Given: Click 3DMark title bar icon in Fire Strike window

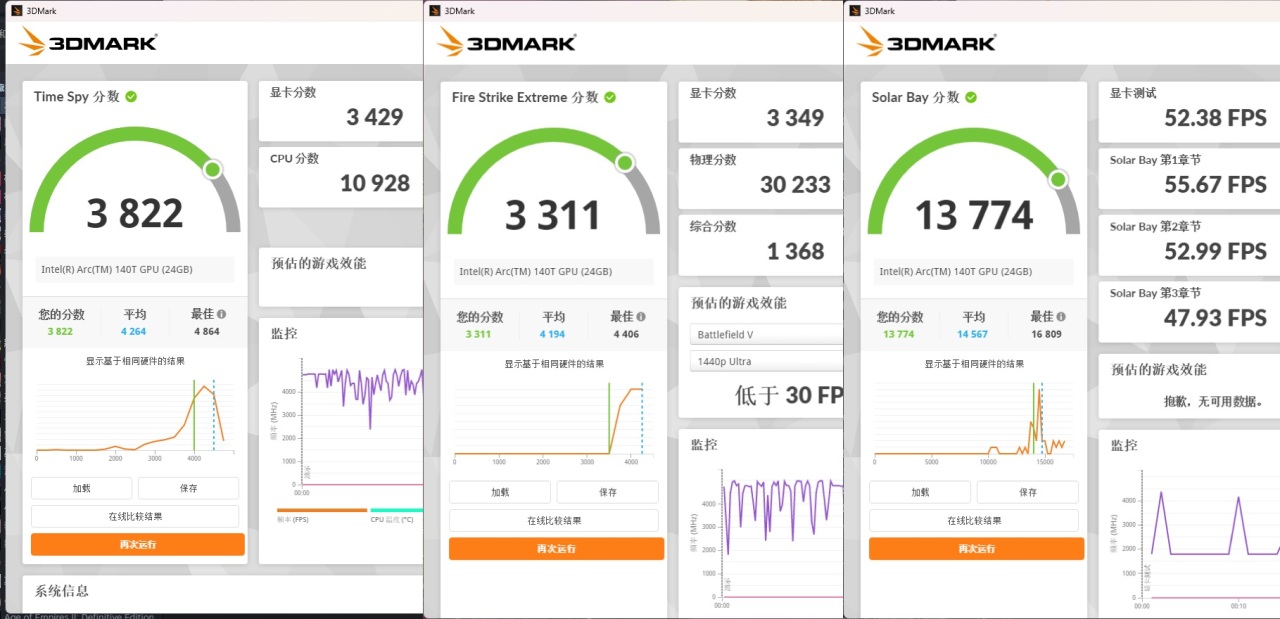Looking at the screenshot, I should [436, 11].
